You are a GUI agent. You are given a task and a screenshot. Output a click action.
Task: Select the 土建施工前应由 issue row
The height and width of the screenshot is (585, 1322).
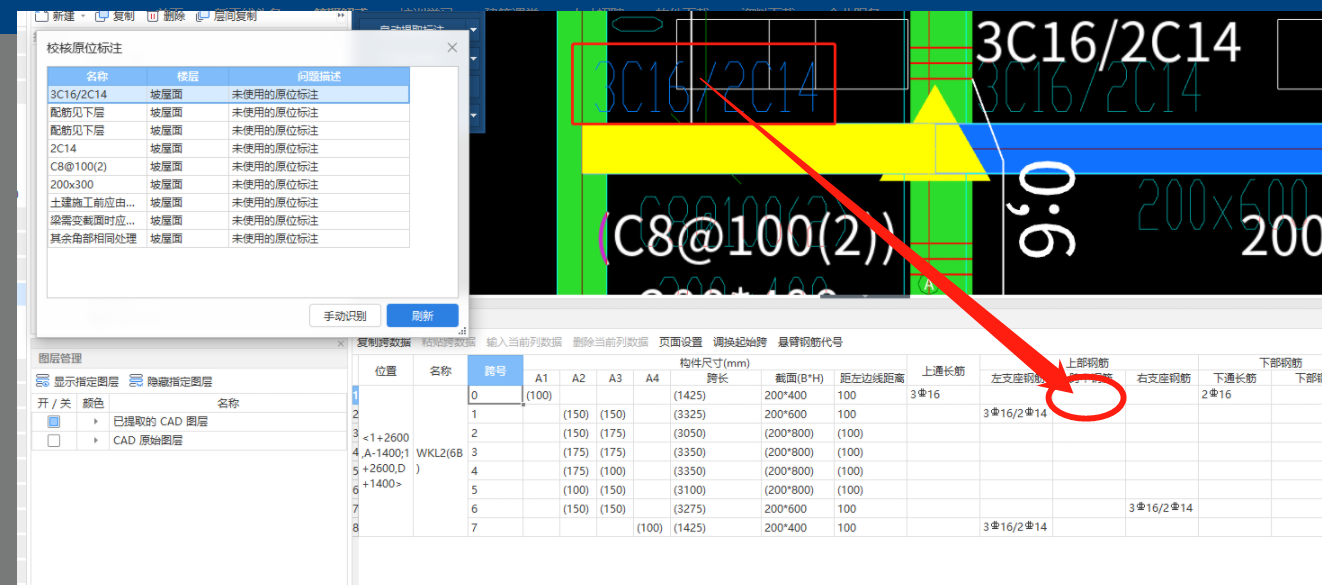(228, 202)
